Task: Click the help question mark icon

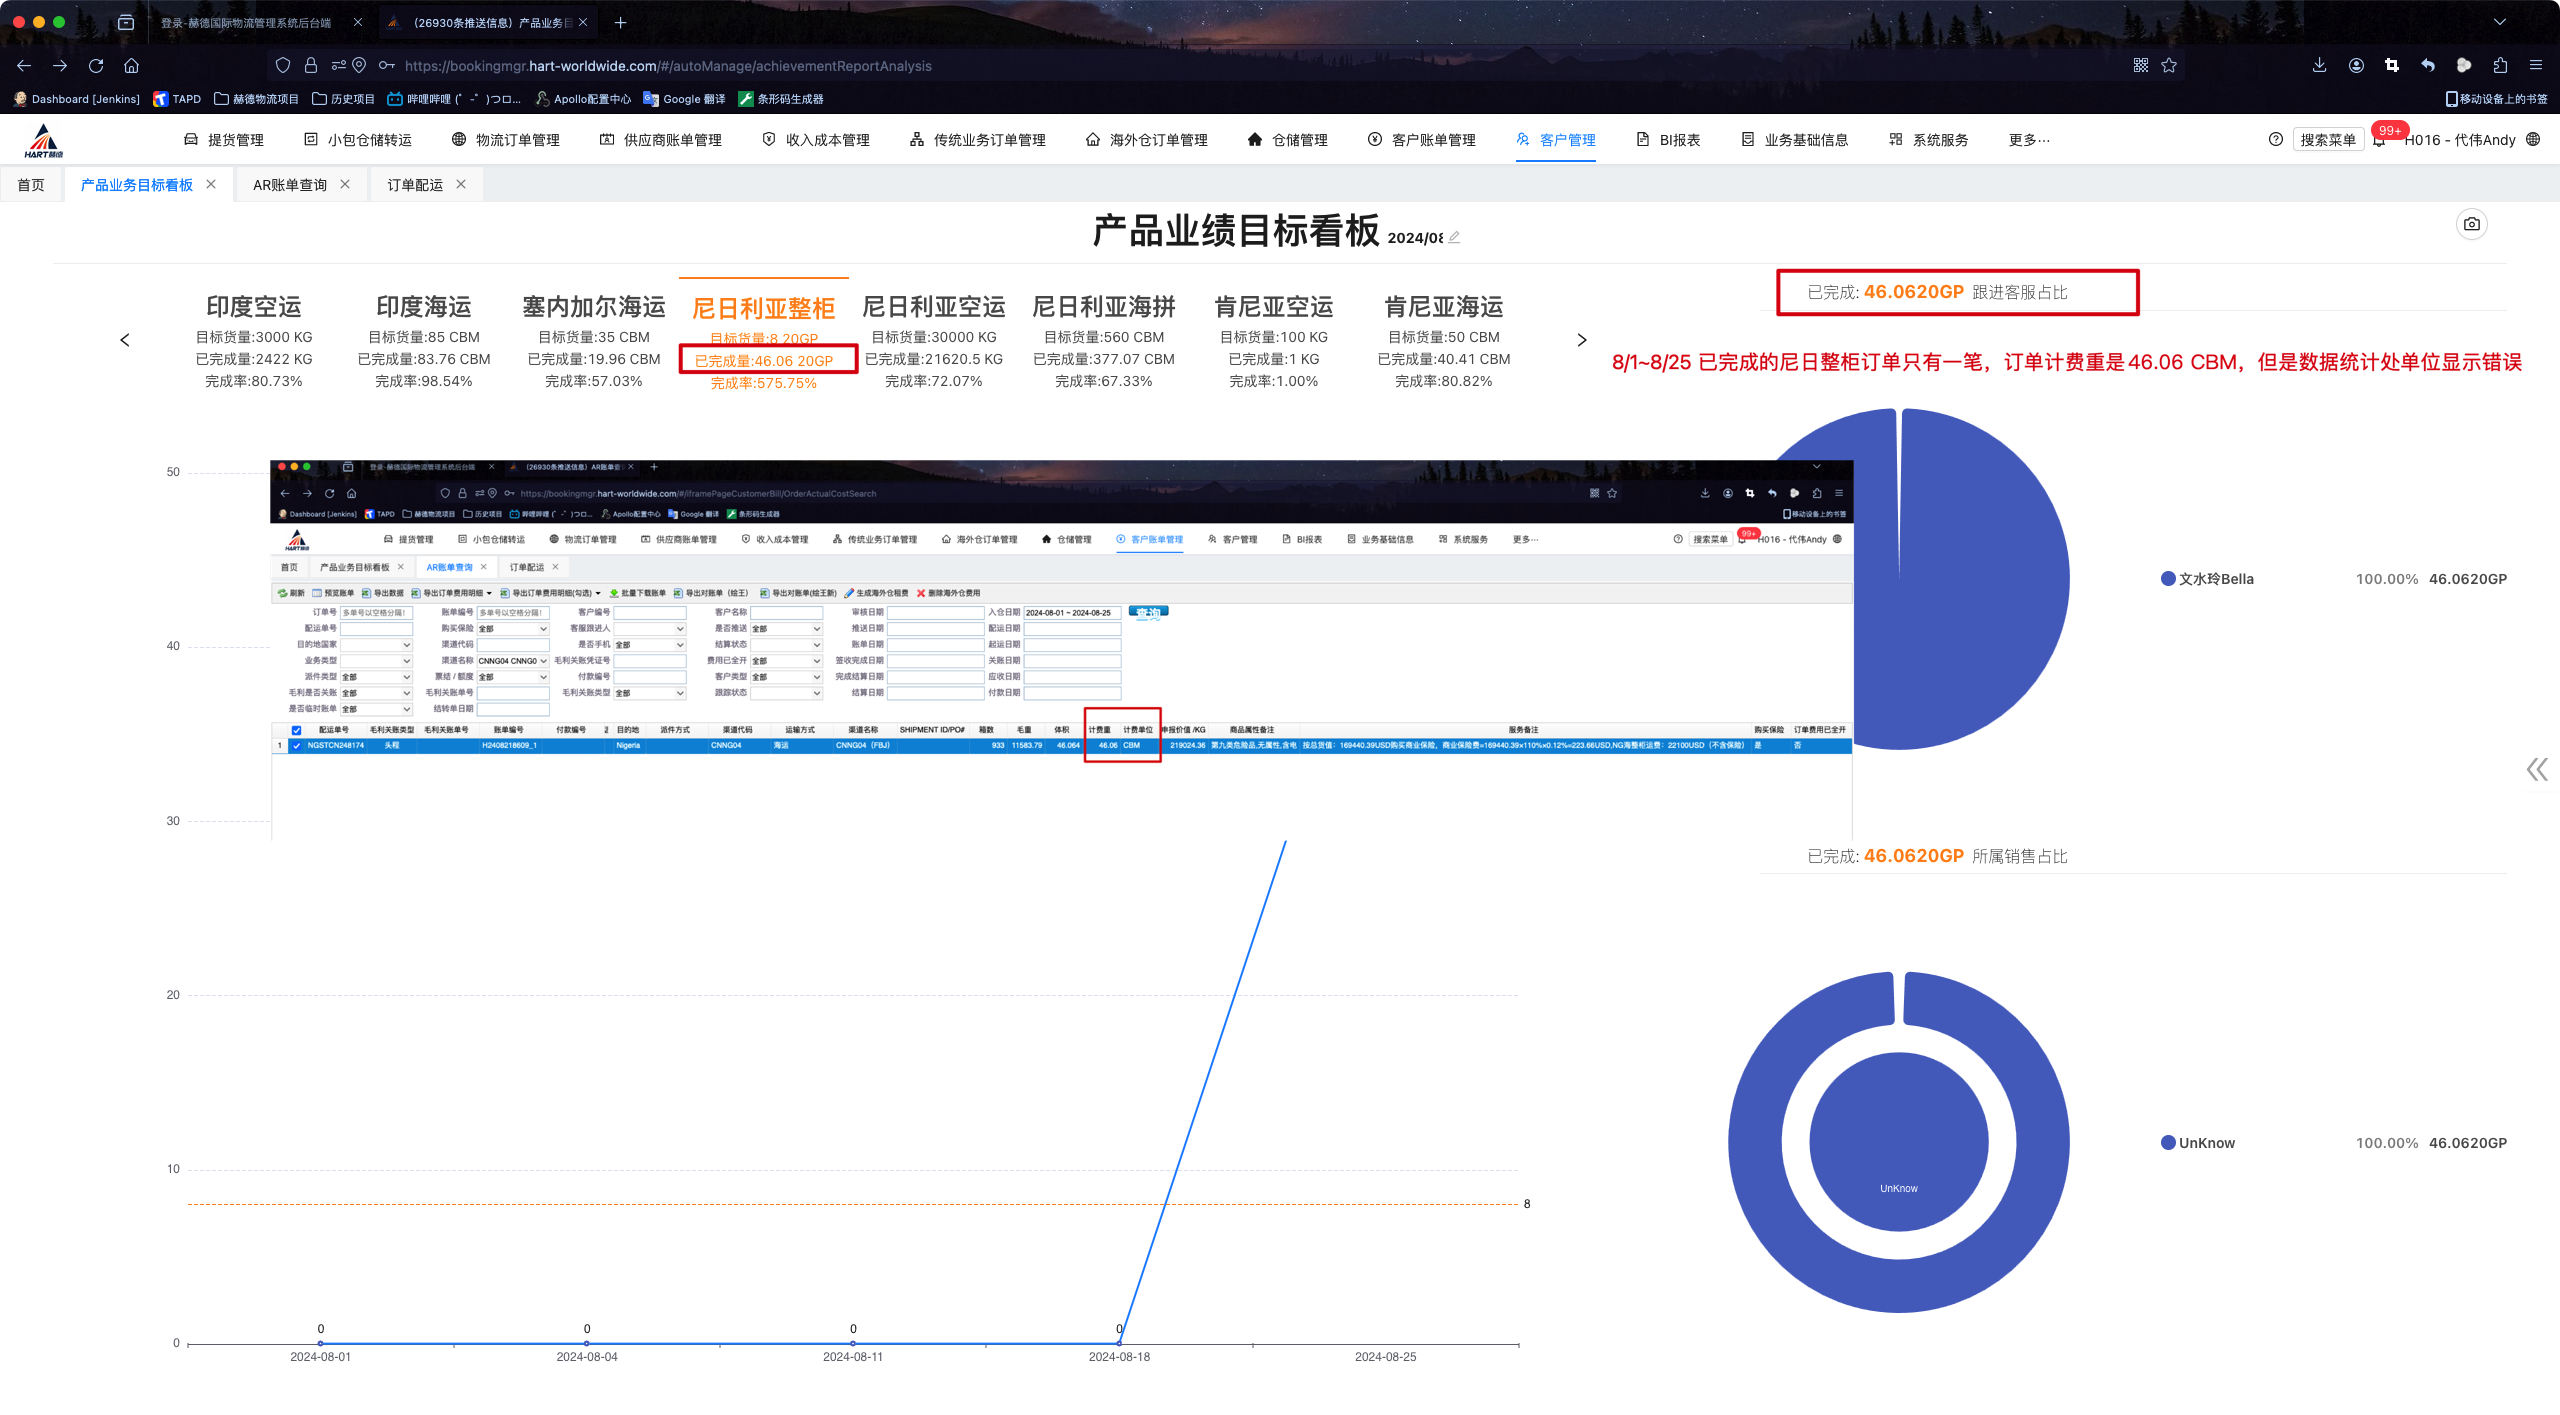Action: pos(2275,140)
